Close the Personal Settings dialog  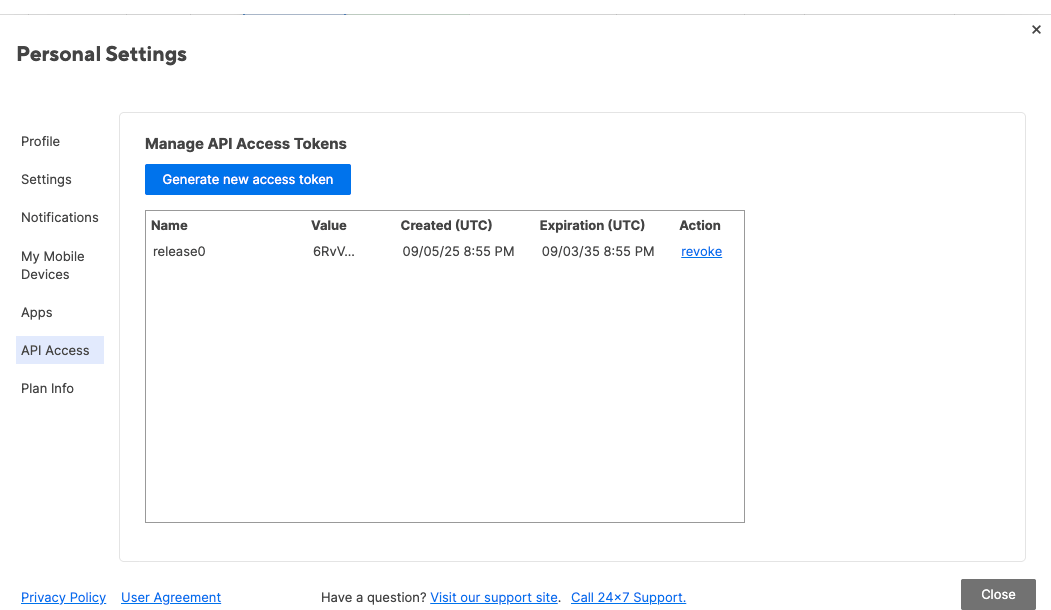[x=997, y=593]
